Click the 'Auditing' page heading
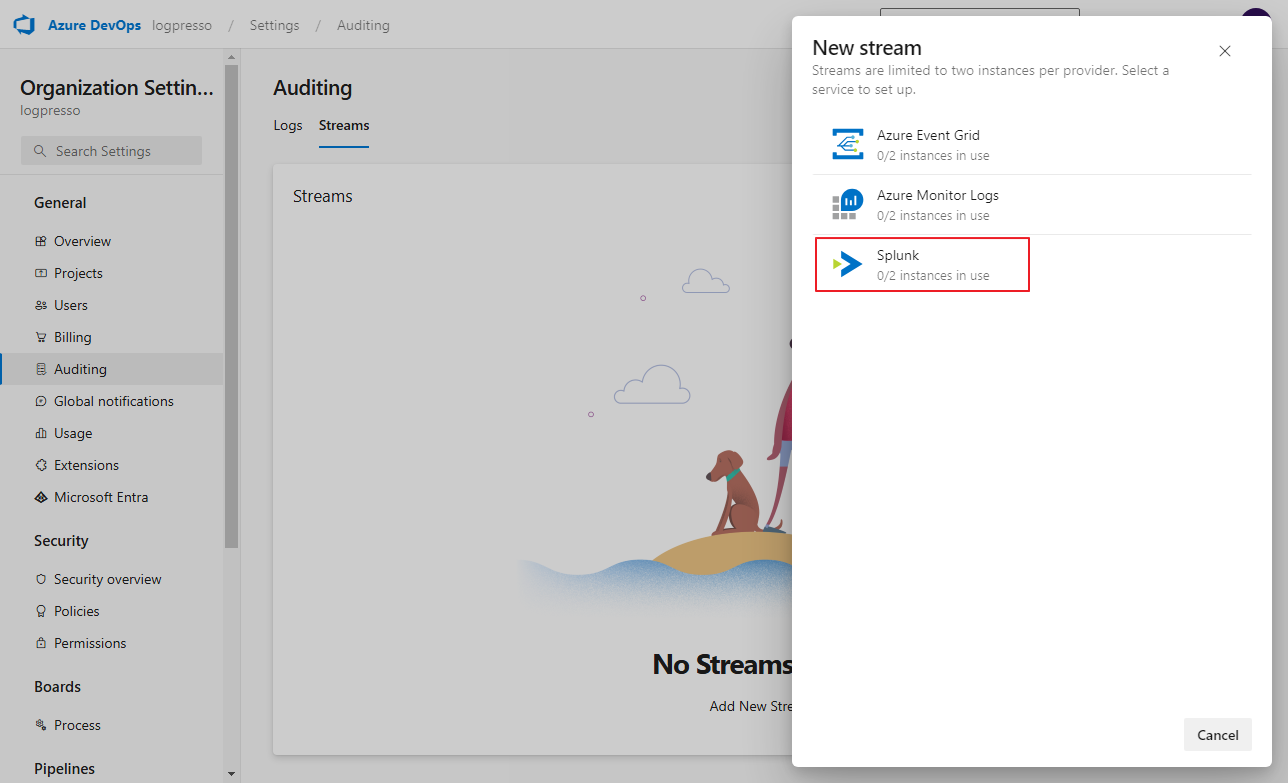The image size is (1288, 783). point(313,88)
